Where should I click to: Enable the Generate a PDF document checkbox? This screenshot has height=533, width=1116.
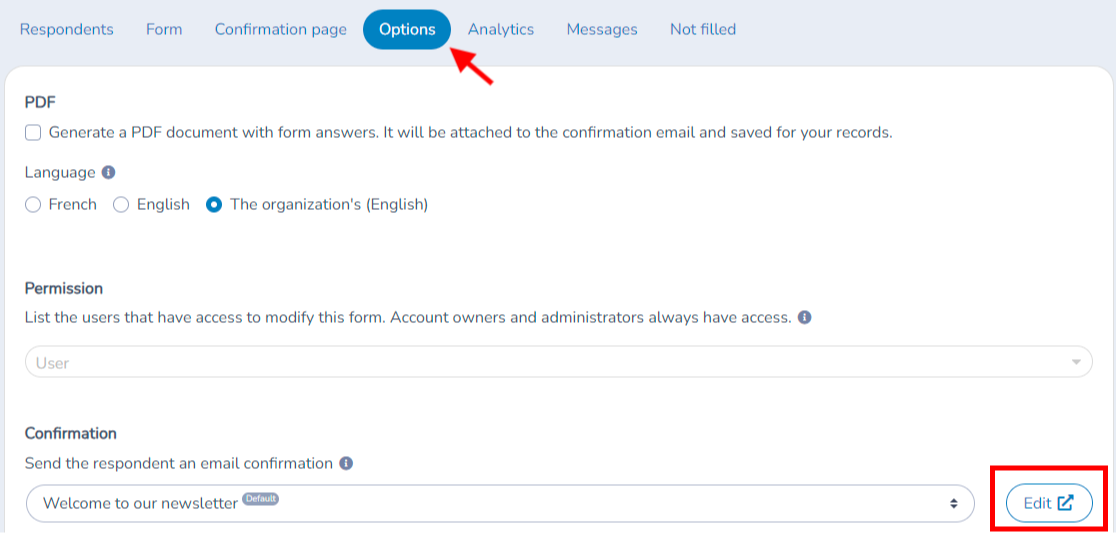coord(33,133)
